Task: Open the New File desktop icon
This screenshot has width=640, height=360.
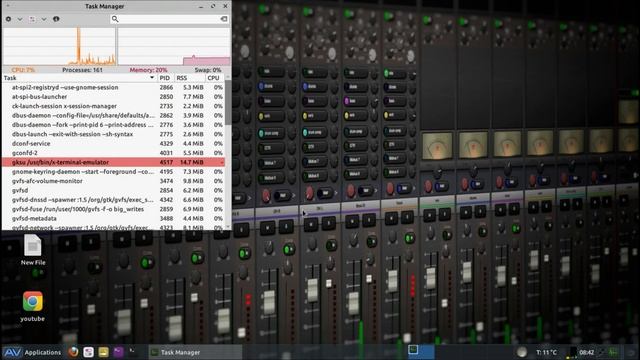Action: [x=33, y=250]
